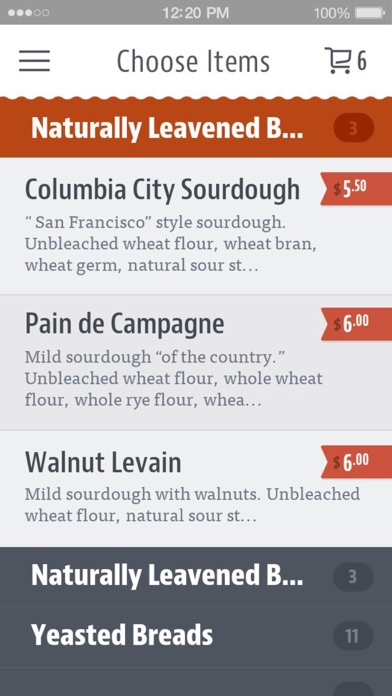The height and width of the screenshot is (696, 392).
Task: Select the Pain de Campagne title
Action: 124,324
